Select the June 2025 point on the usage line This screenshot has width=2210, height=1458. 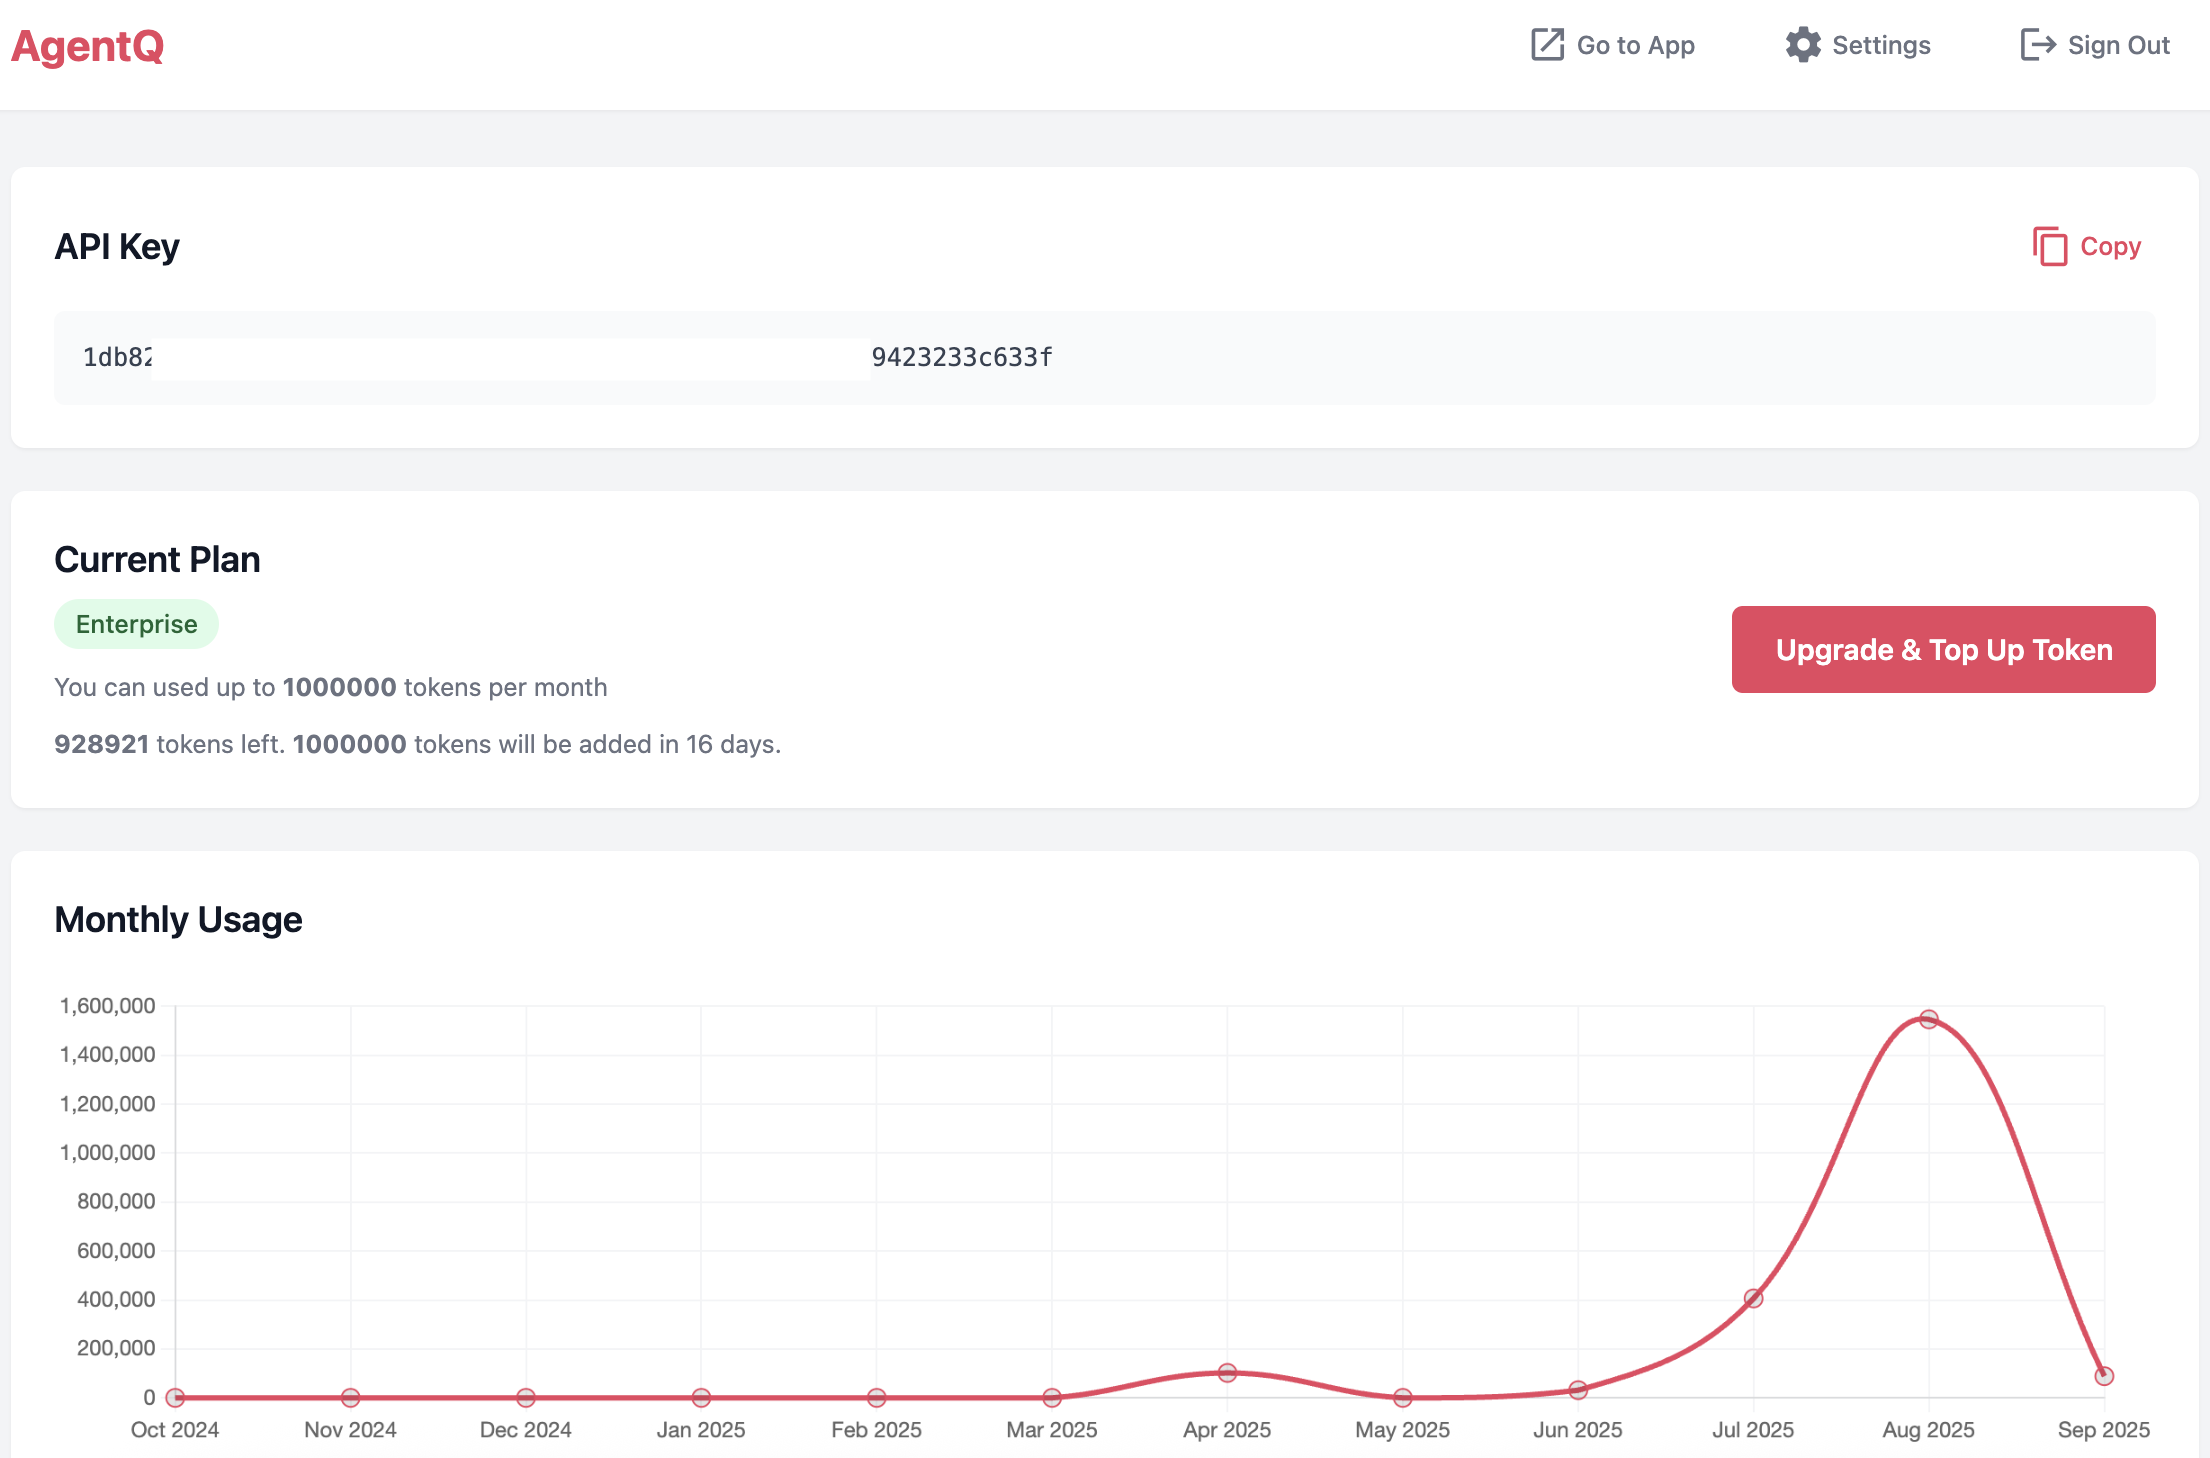[1578, 1389]
